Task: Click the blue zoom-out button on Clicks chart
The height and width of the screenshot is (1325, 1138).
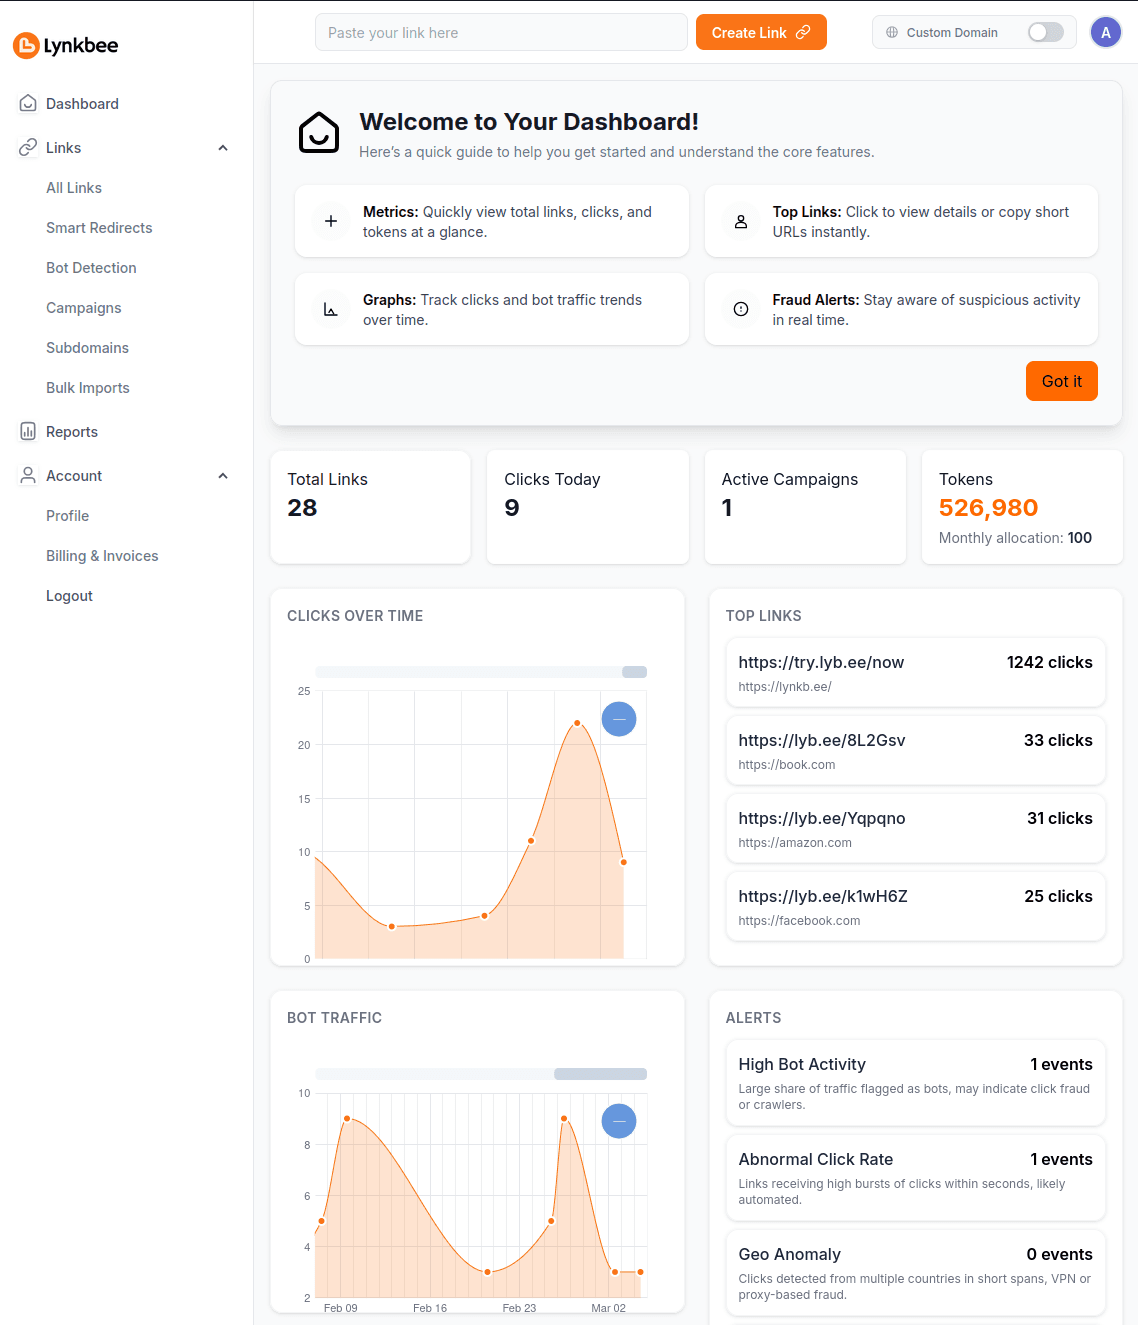Action: [619, 719]
